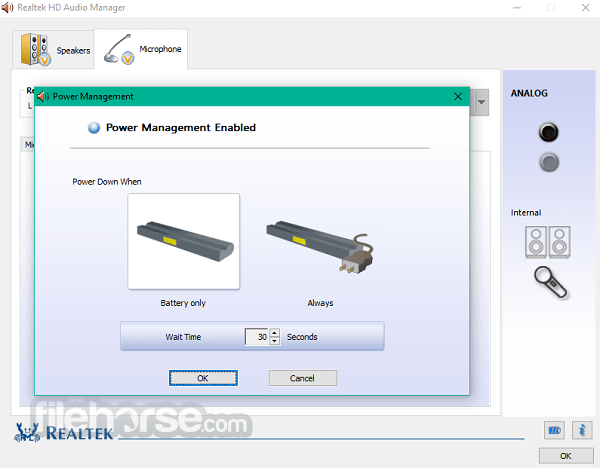Open the power management battery icon

click(554, 430)
